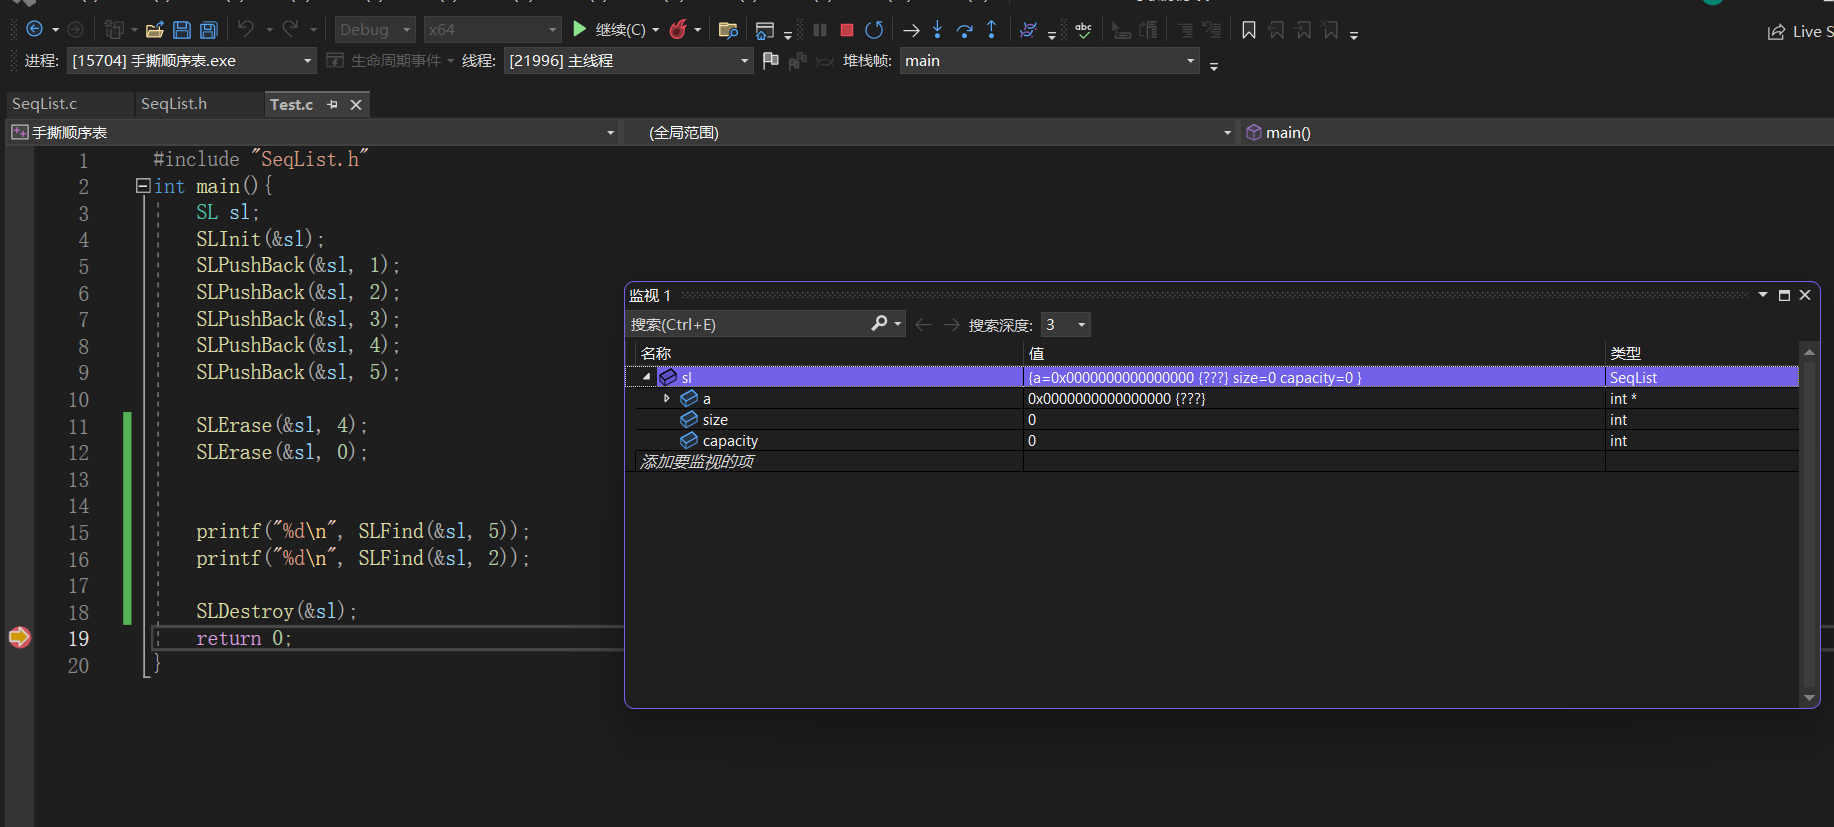The width and height of the screenshot is (1834, 827).
Task: Click the Watch 1 vertical scrollbar up arrow
Action: tap(1808, 352)
